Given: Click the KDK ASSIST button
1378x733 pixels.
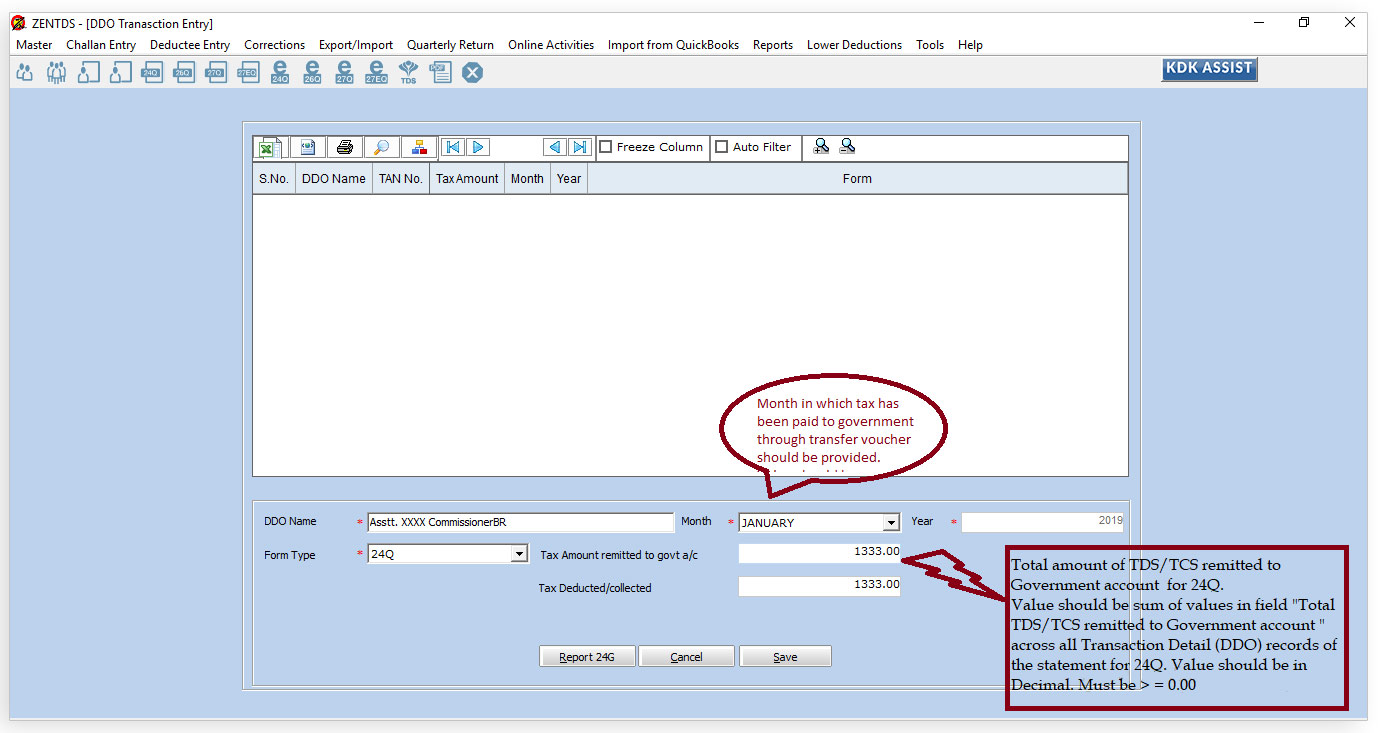Looking at the screenshot, I should coord(1209,68).
